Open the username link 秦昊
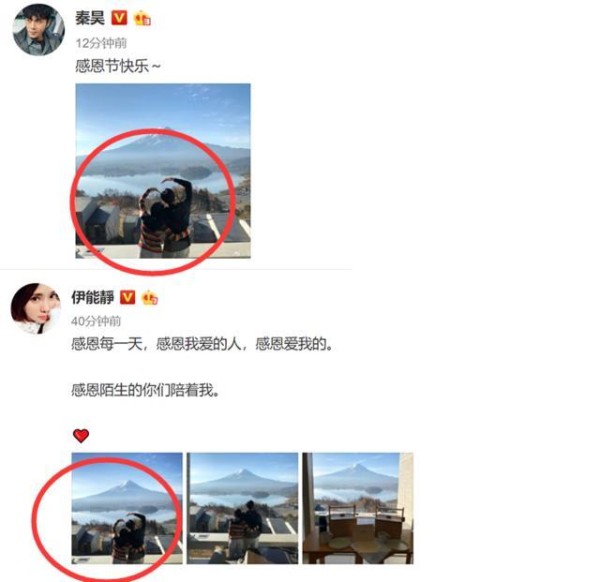Viewport: 600px width, 582px height. [90, 18]
